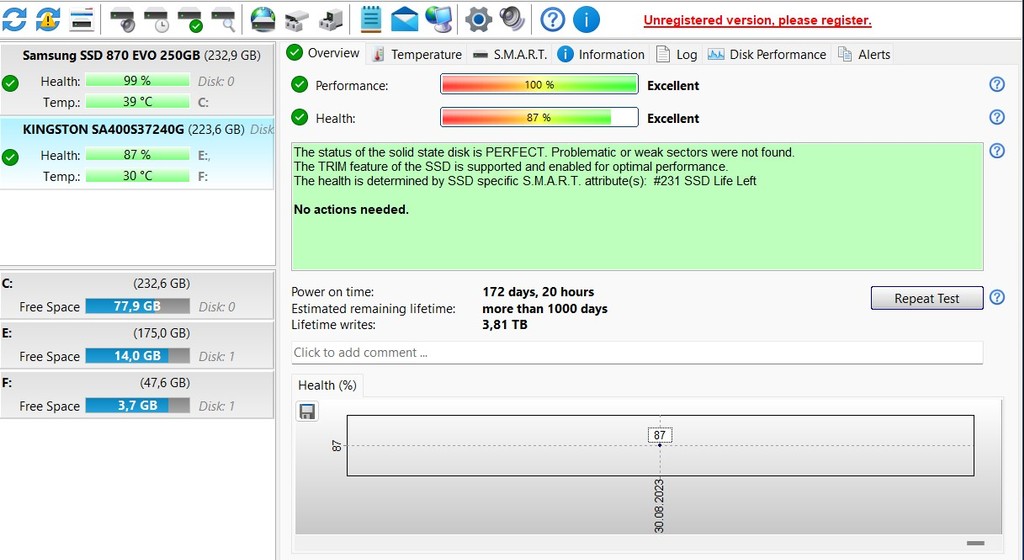Click the disk with speaker test icon
1024x560 pixels.
(x=122, y=19)
